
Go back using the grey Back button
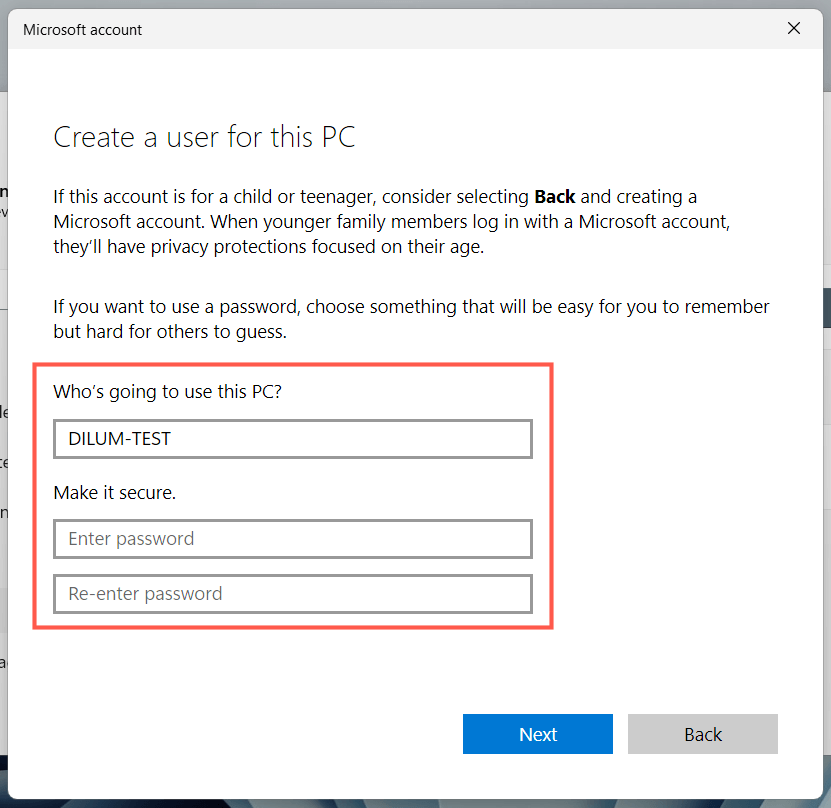(702, 734)
